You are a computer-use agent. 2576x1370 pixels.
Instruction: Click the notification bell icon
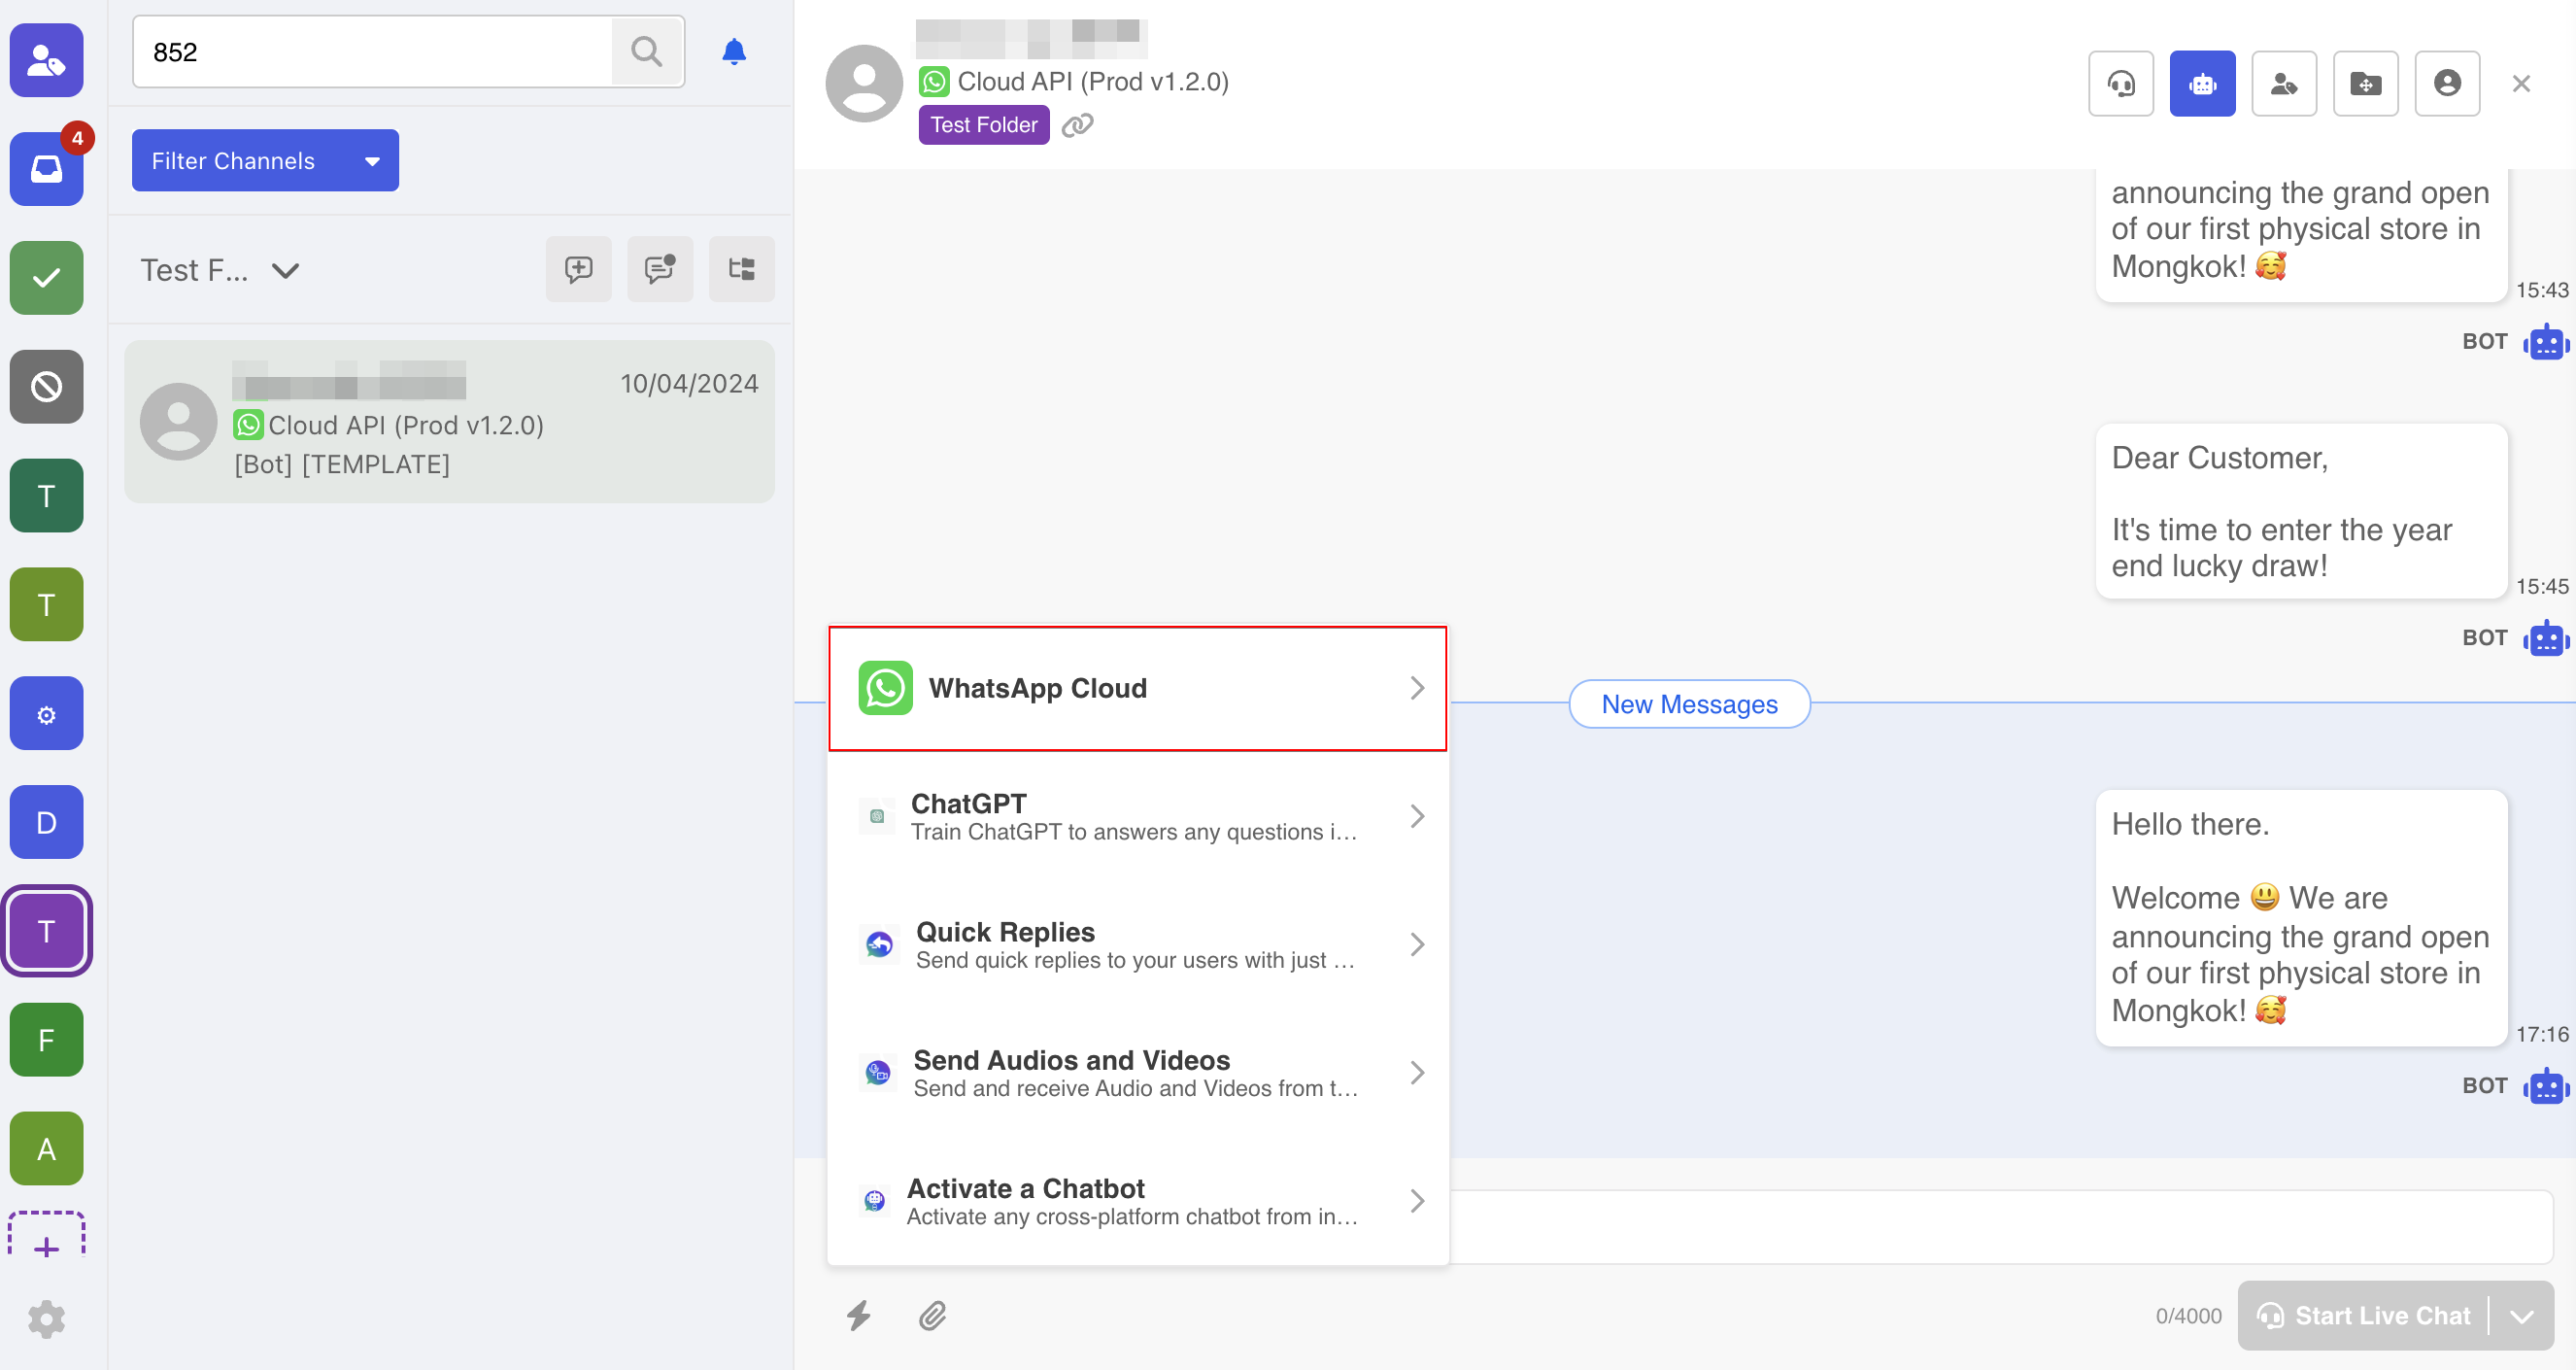coord(734,52)
